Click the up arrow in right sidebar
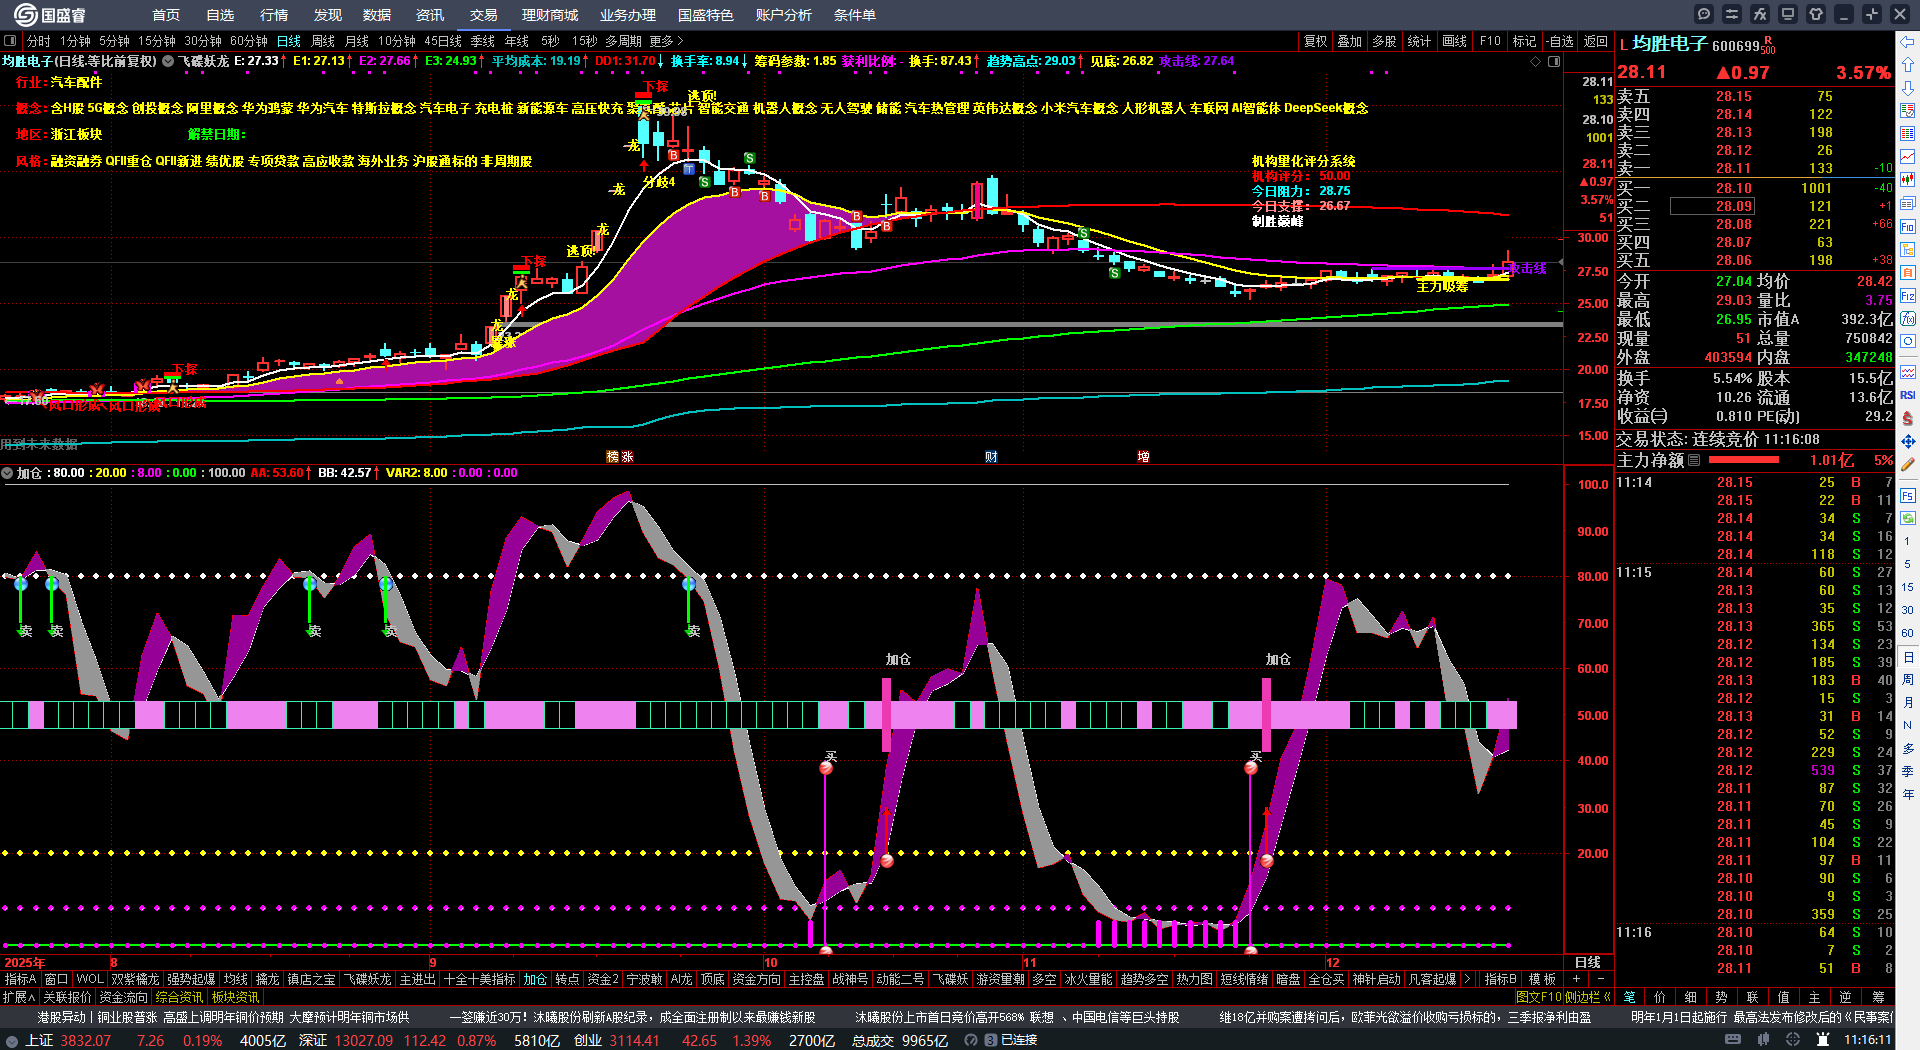This screenshot has height=1050, width=1920. [1908, 66]
